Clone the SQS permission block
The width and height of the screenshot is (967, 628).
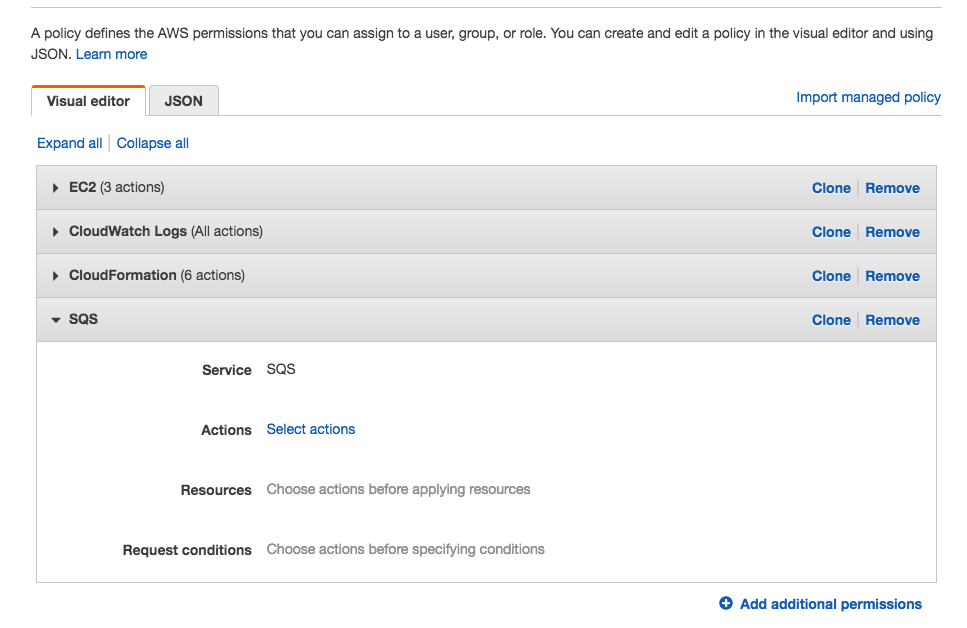[831, 320]
